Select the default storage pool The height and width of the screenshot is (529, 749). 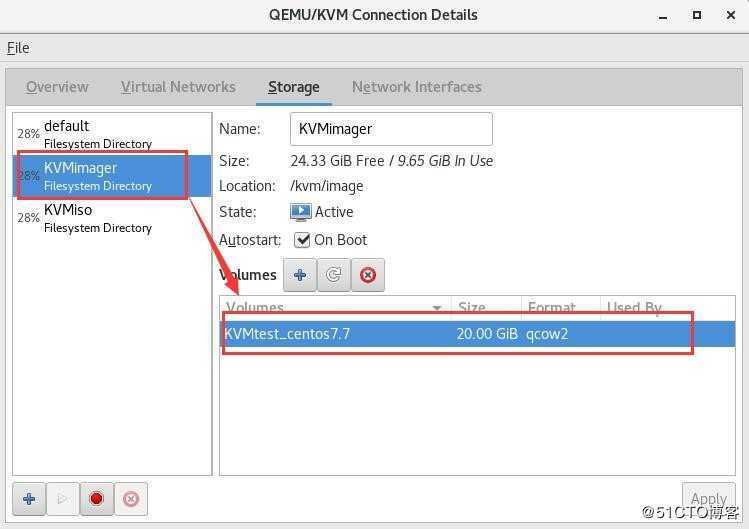pos(112,134)
